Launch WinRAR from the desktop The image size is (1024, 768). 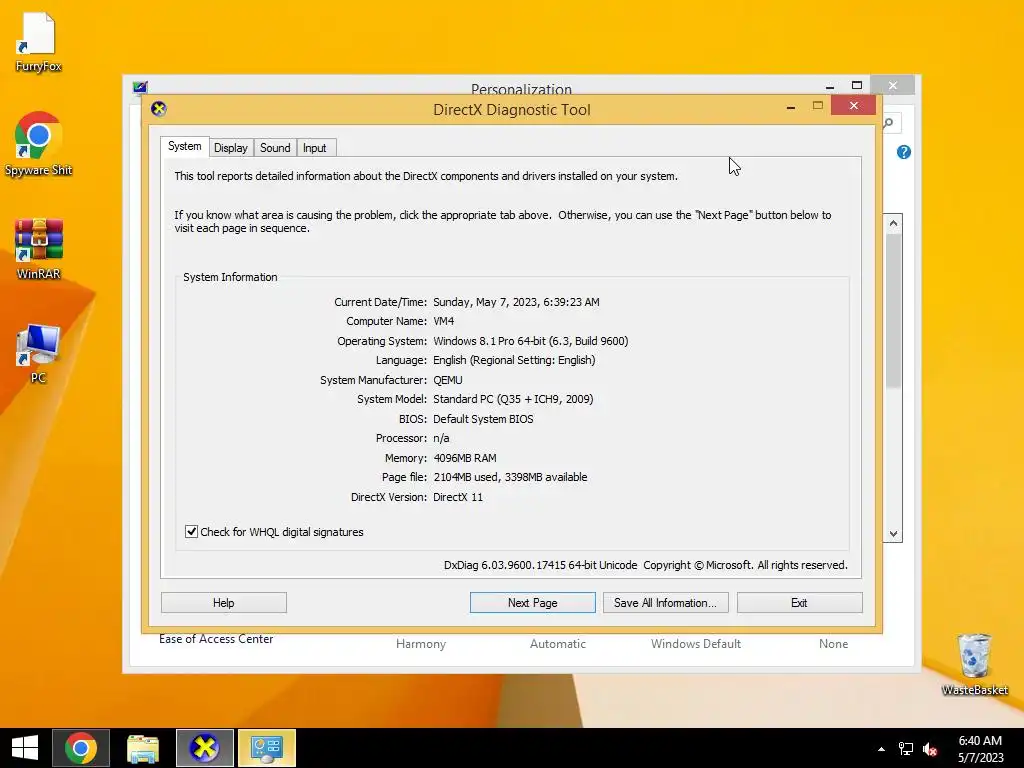[x=39, y=249]
